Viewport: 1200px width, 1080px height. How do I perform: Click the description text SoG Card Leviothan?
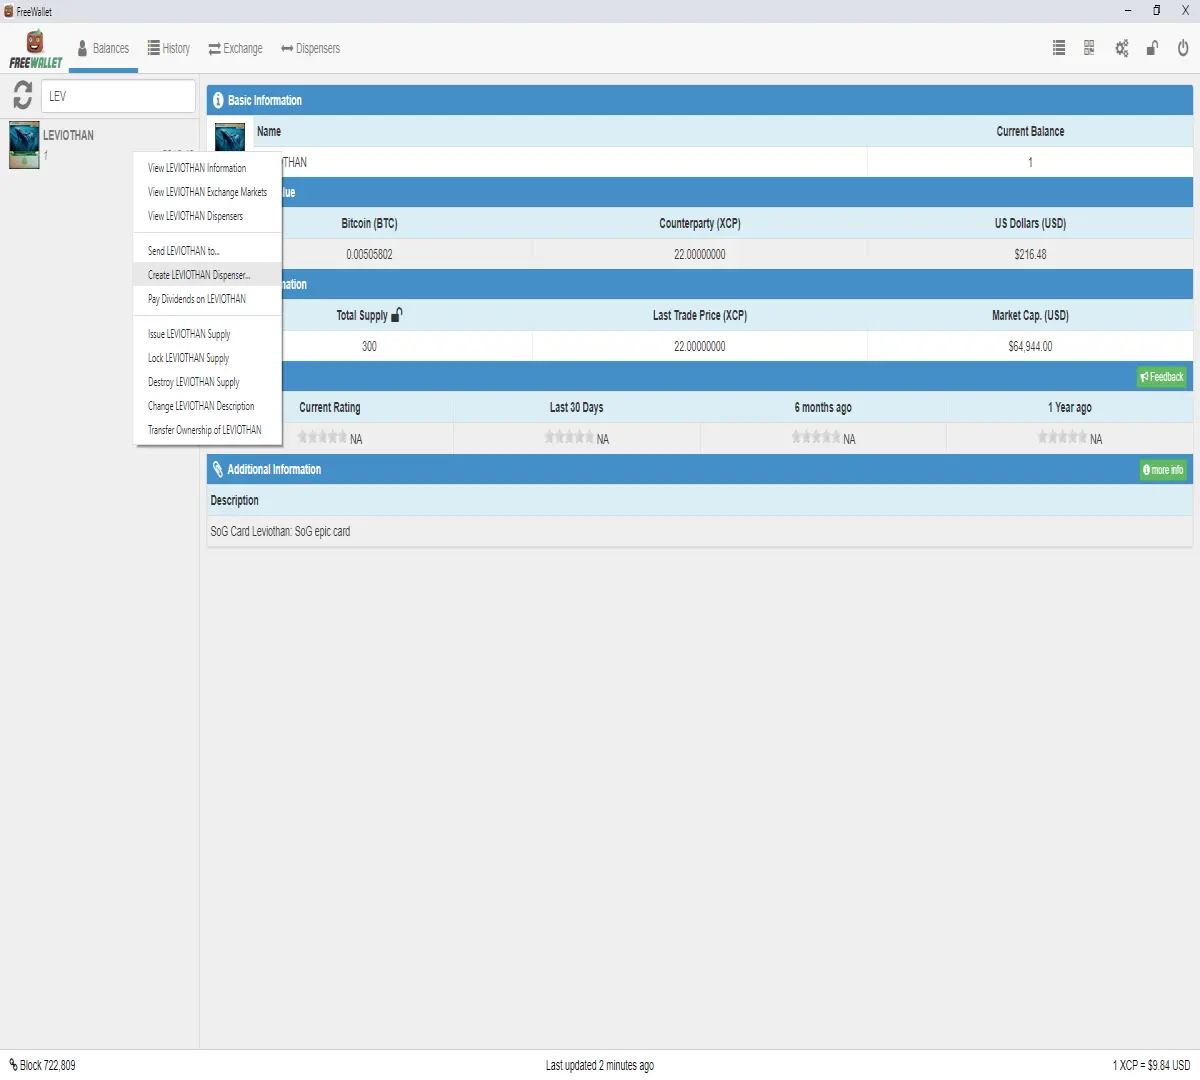click(280, 531)
